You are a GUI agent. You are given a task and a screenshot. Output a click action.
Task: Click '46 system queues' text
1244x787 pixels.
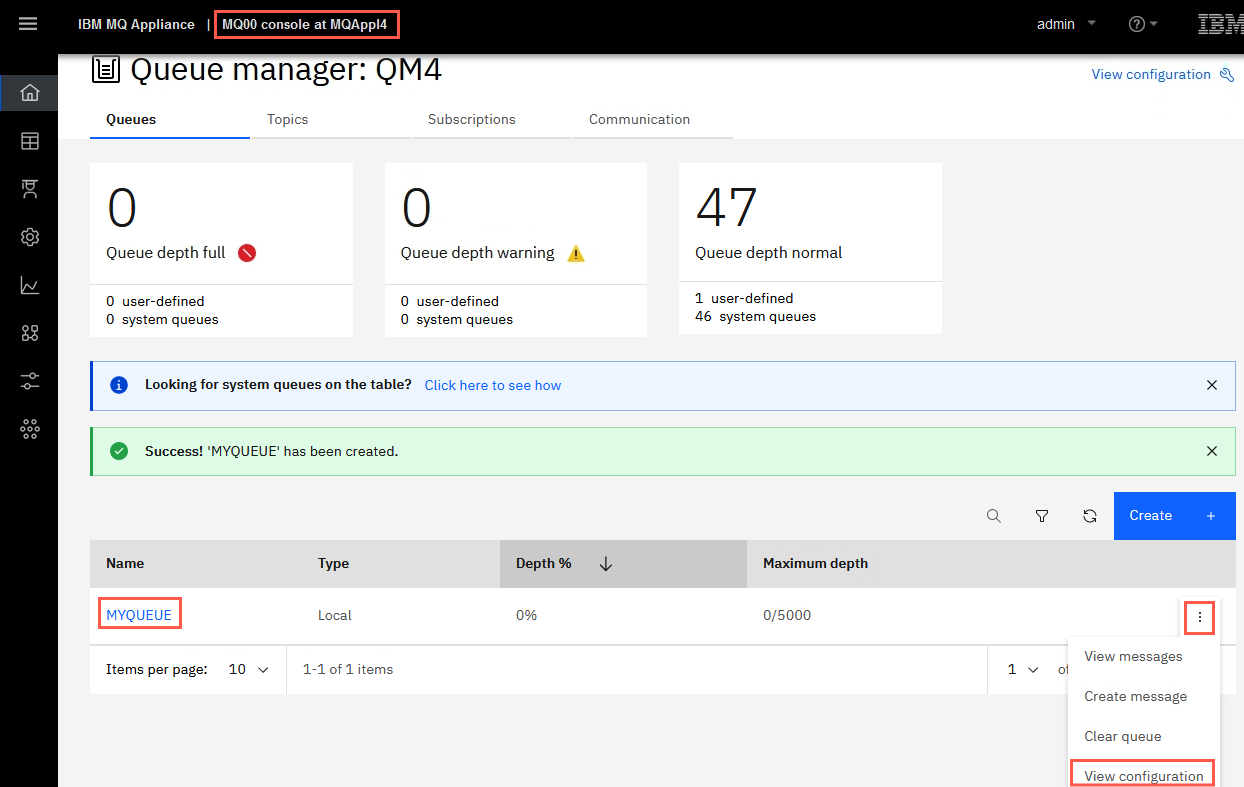(755, 316)
